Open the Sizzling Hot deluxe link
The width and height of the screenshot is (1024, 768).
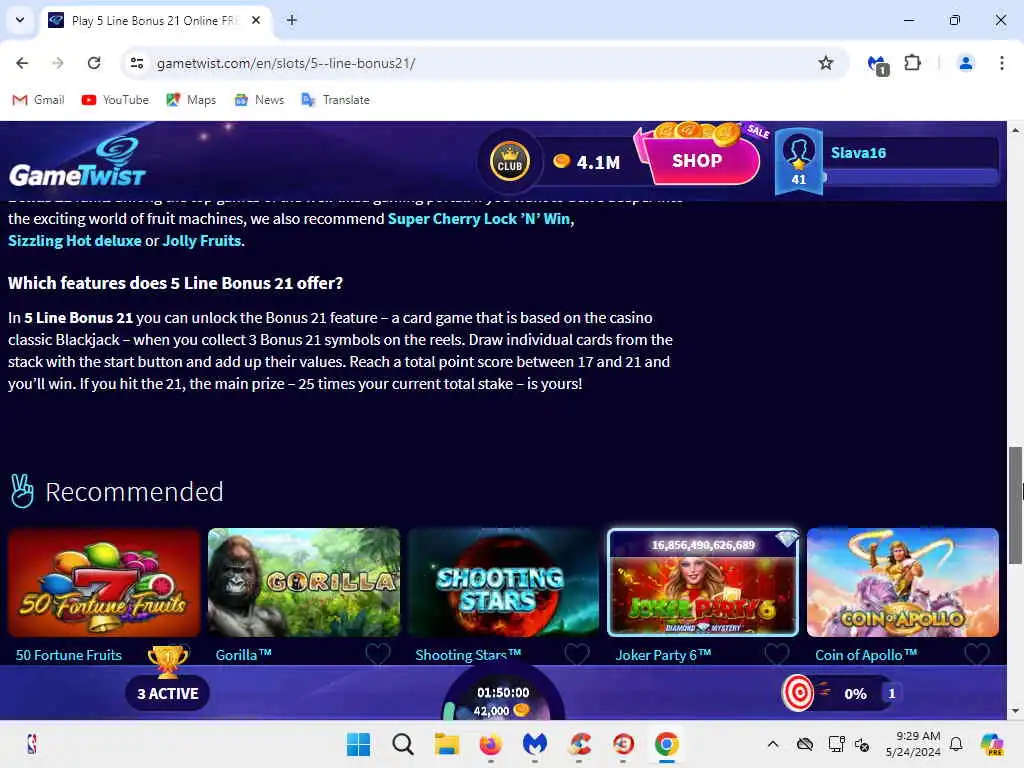pos(74,241)
